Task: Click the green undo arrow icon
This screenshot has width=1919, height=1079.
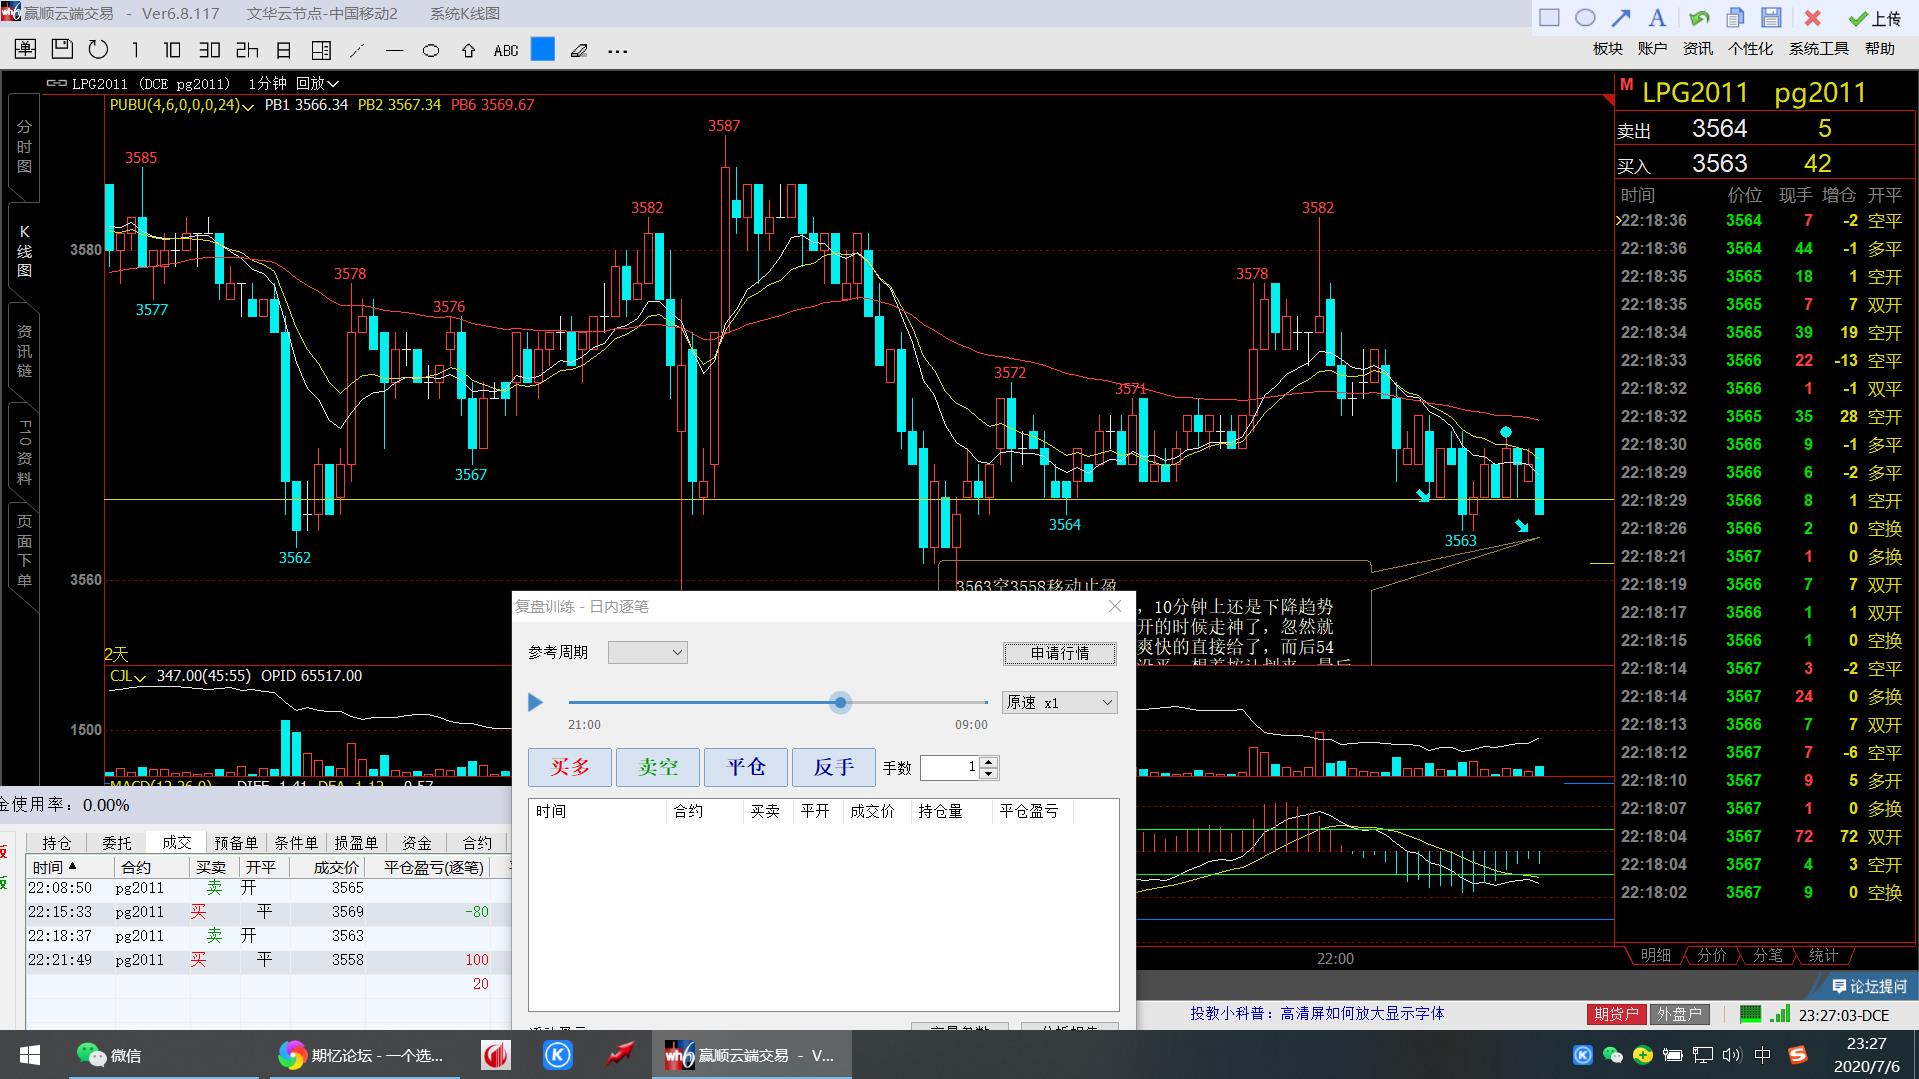Action: tap(1698, 17)
